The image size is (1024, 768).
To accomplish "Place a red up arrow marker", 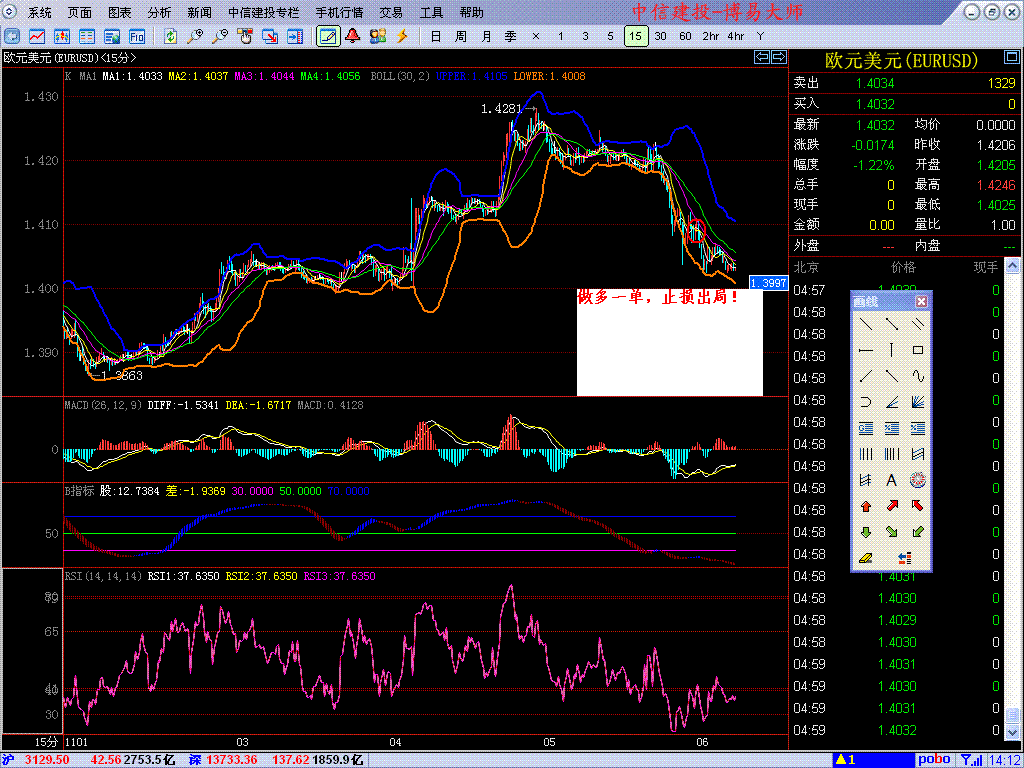I will point(865,506).
